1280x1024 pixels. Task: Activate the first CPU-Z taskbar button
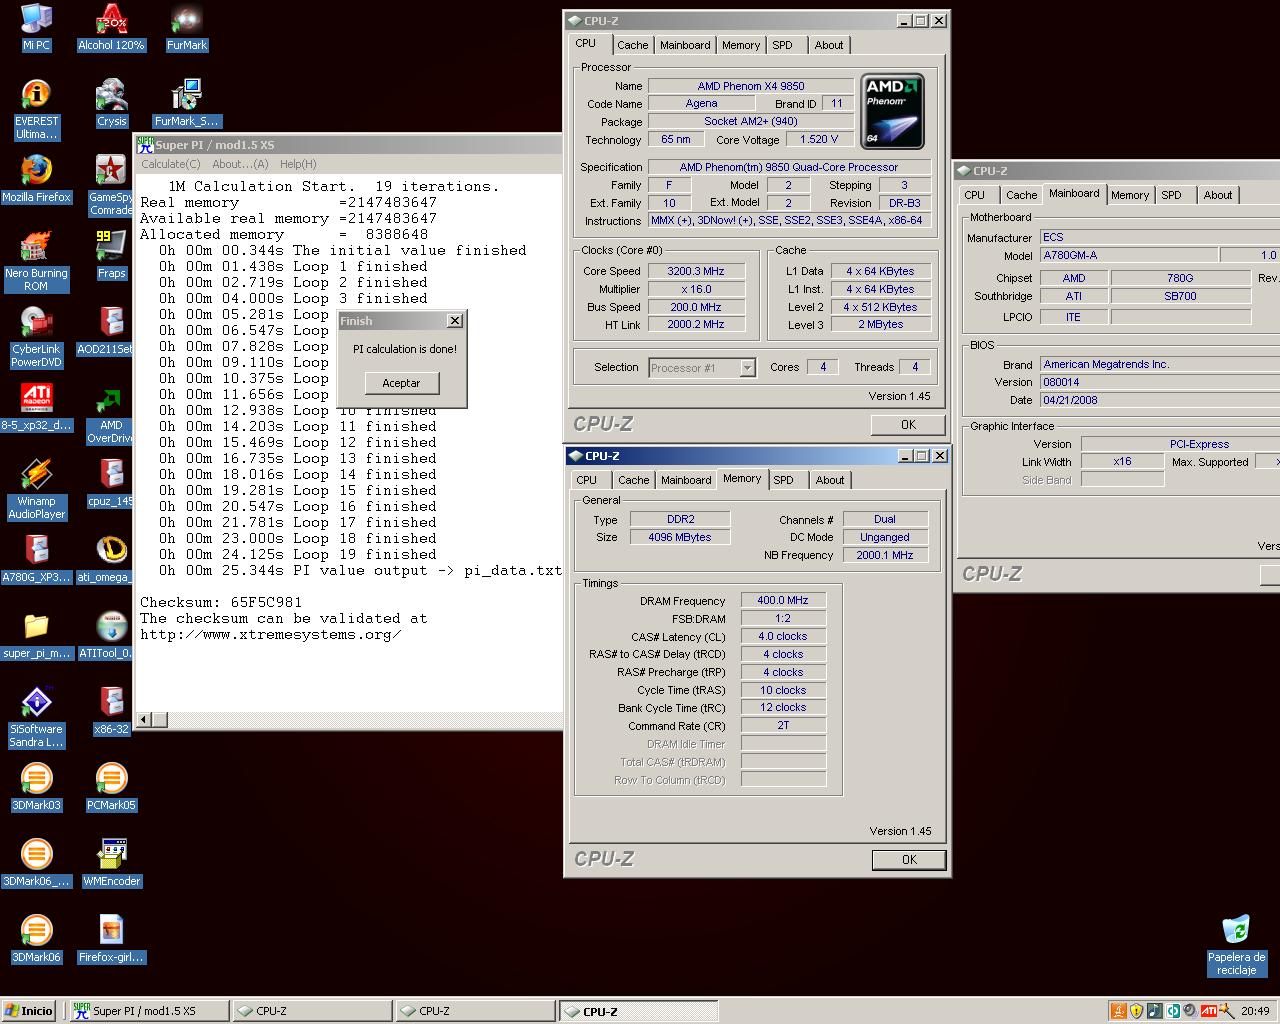coord(312,1011)
